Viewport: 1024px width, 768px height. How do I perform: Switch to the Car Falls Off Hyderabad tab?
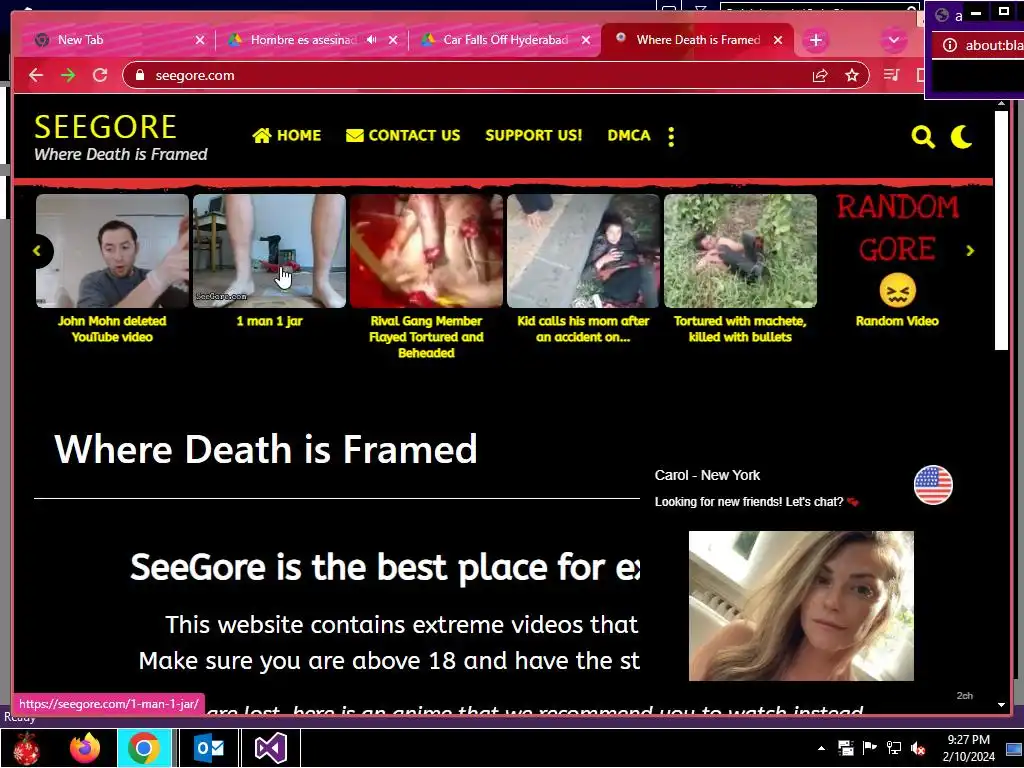(505, 40)
